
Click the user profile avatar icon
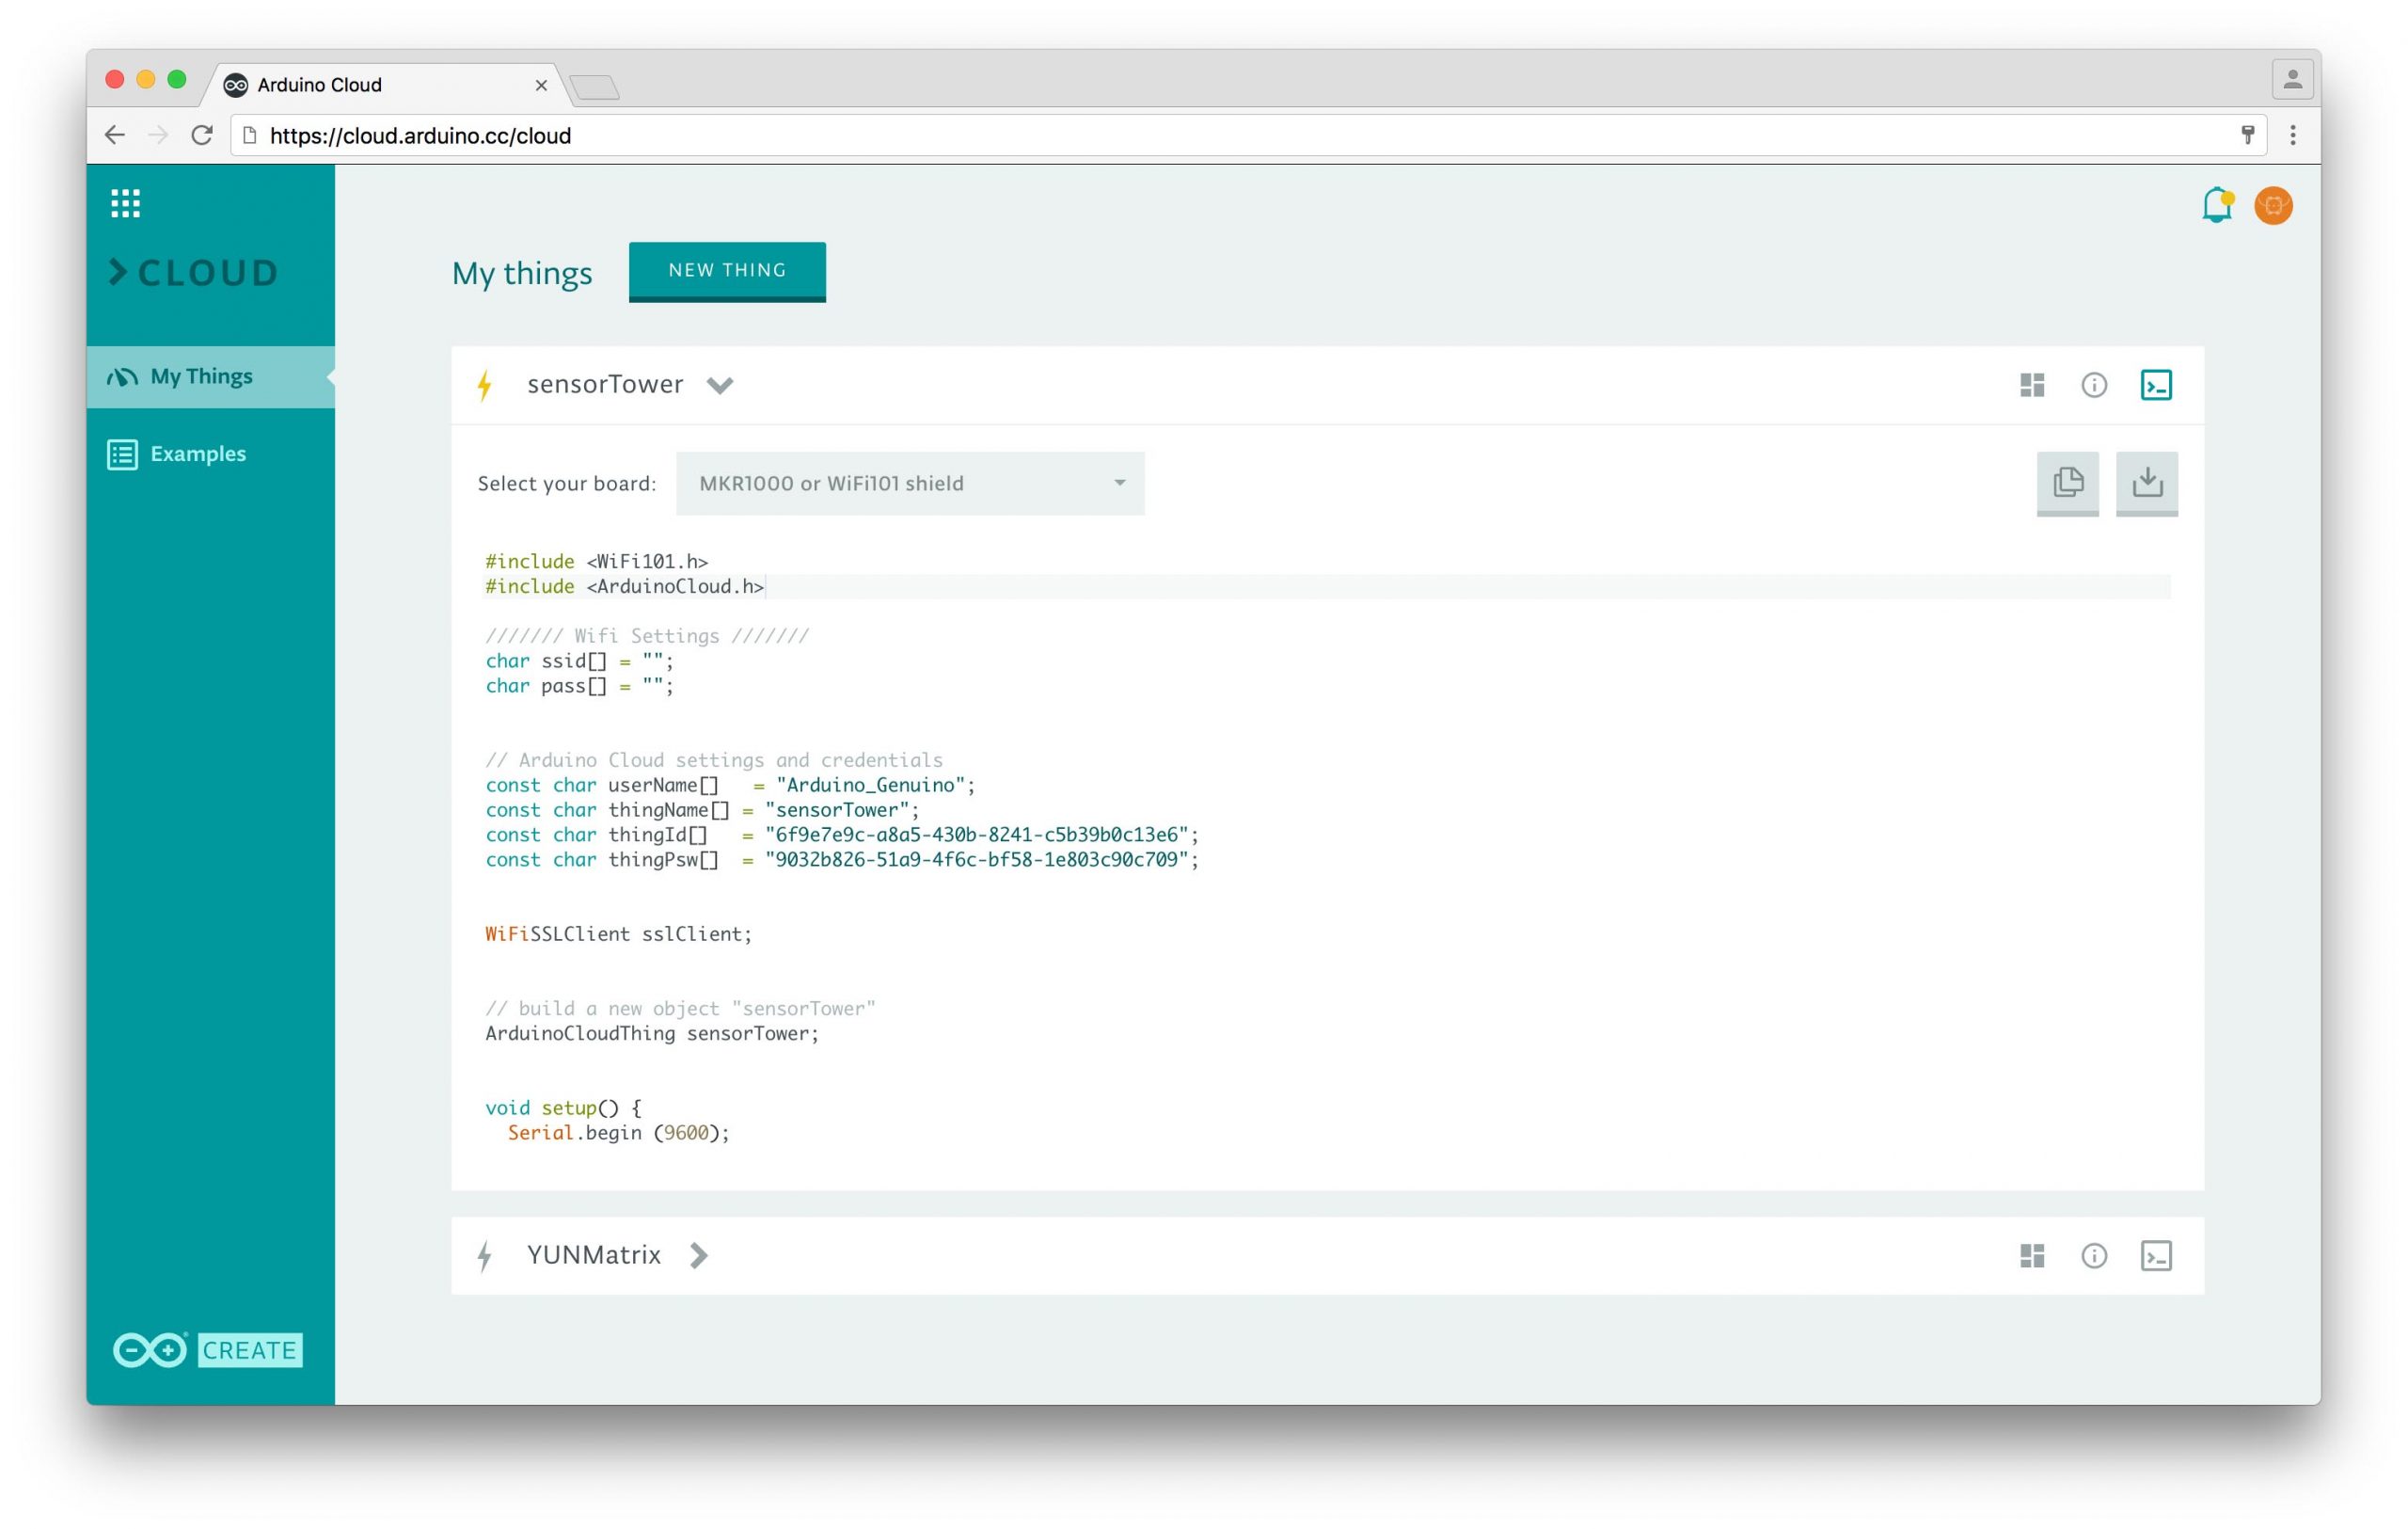pyautogui.click(x=2274, y=203)
